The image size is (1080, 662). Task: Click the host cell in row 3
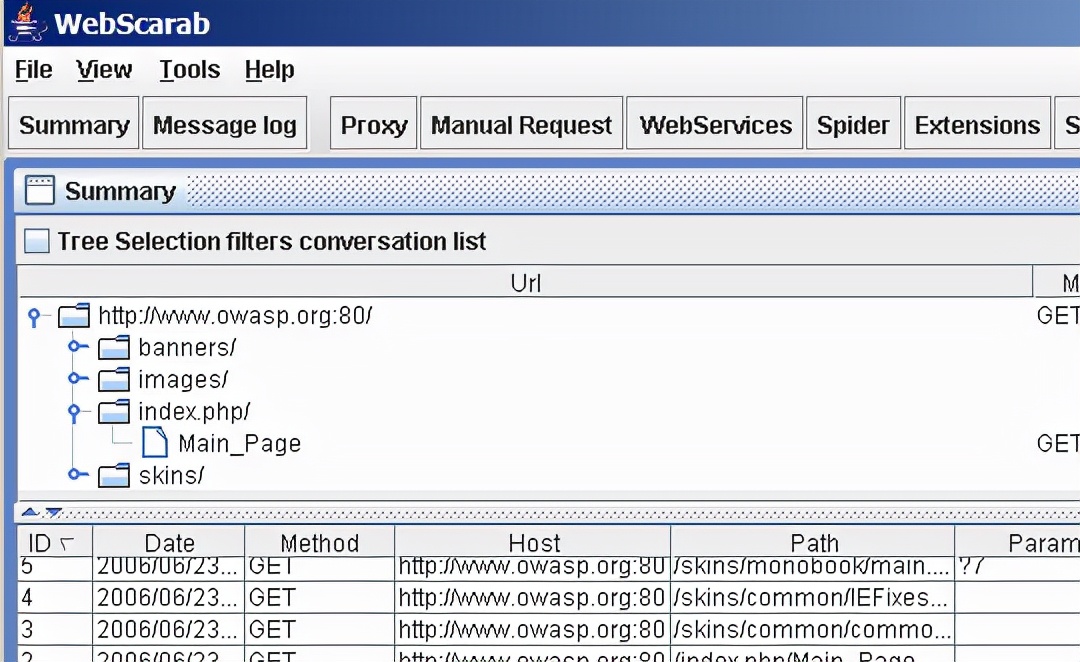click(533, 629)
